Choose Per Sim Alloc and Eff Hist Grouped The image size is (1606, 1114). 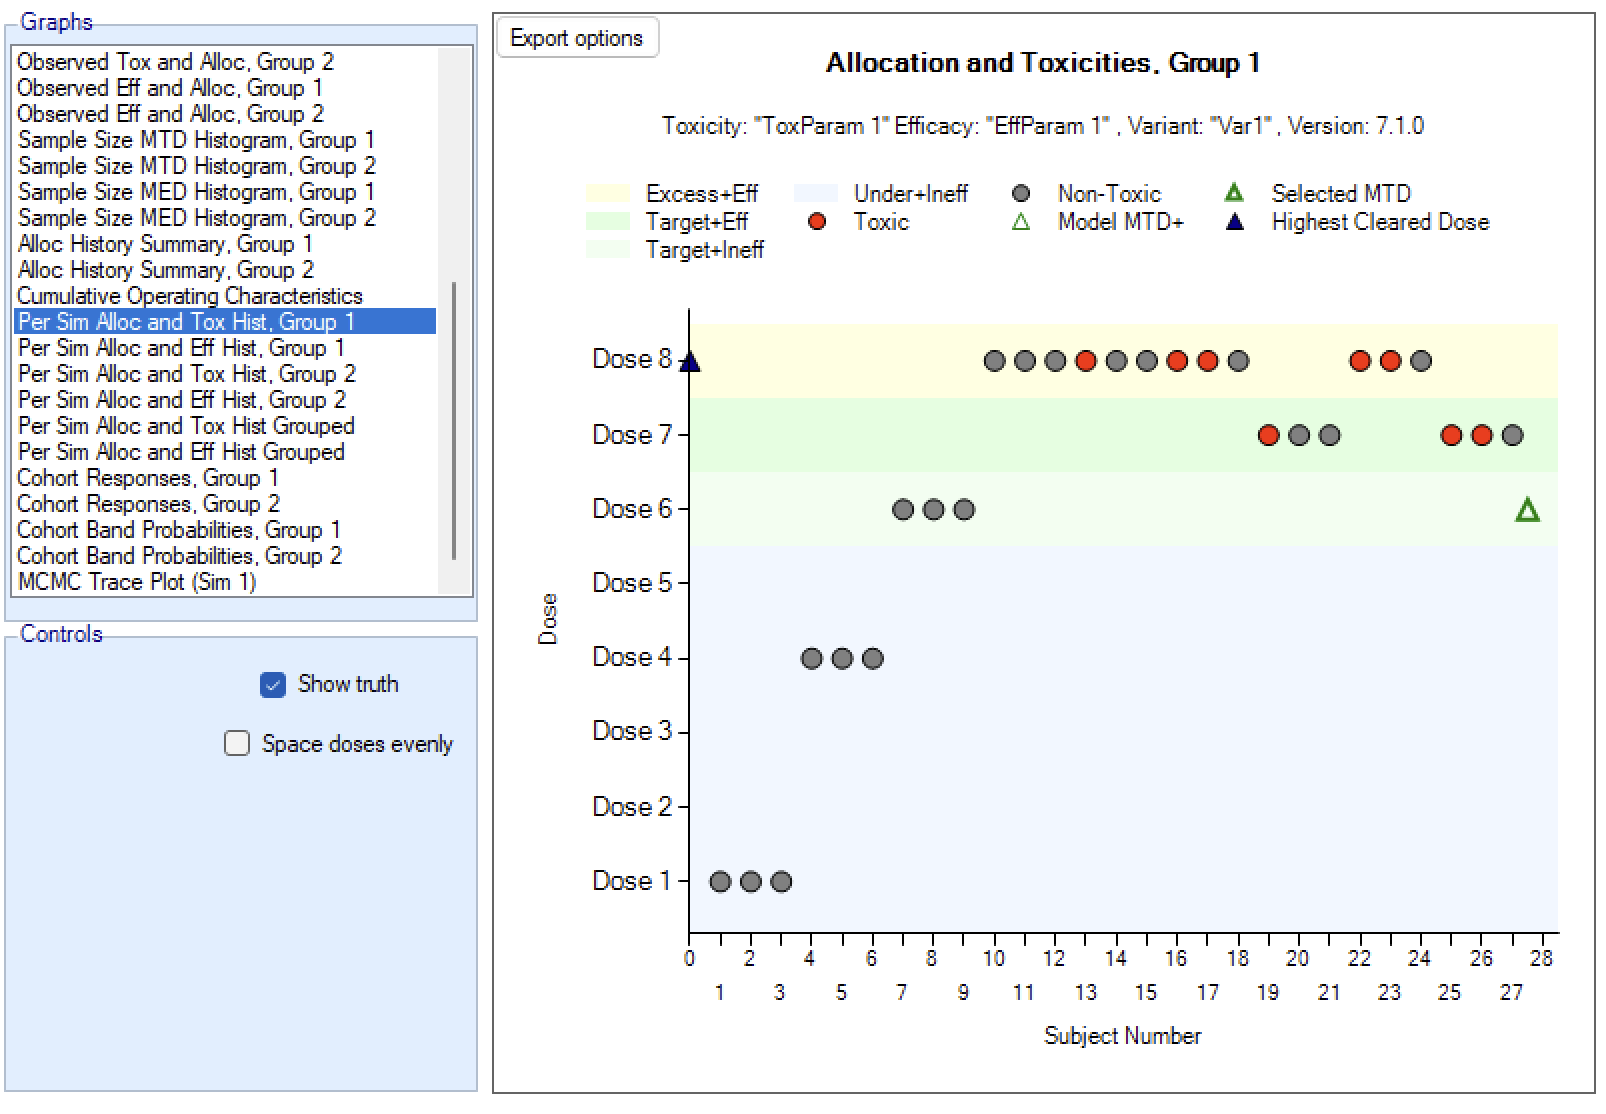[181, 452]
